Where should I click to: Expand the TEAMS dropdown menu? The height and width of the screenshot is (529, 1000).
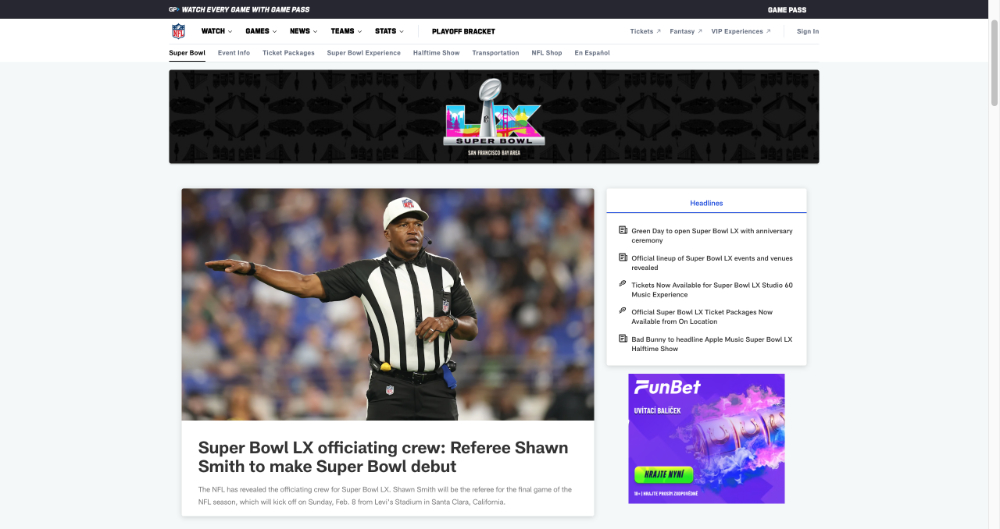(x=346, y=31)
